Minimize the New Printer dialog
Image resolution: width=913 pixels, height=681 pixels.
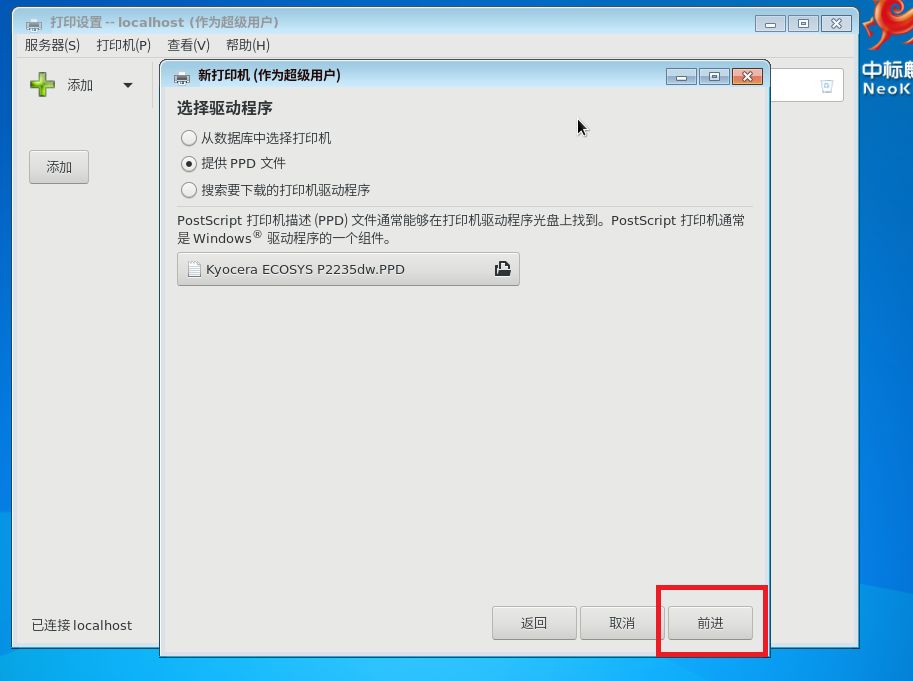681,76
